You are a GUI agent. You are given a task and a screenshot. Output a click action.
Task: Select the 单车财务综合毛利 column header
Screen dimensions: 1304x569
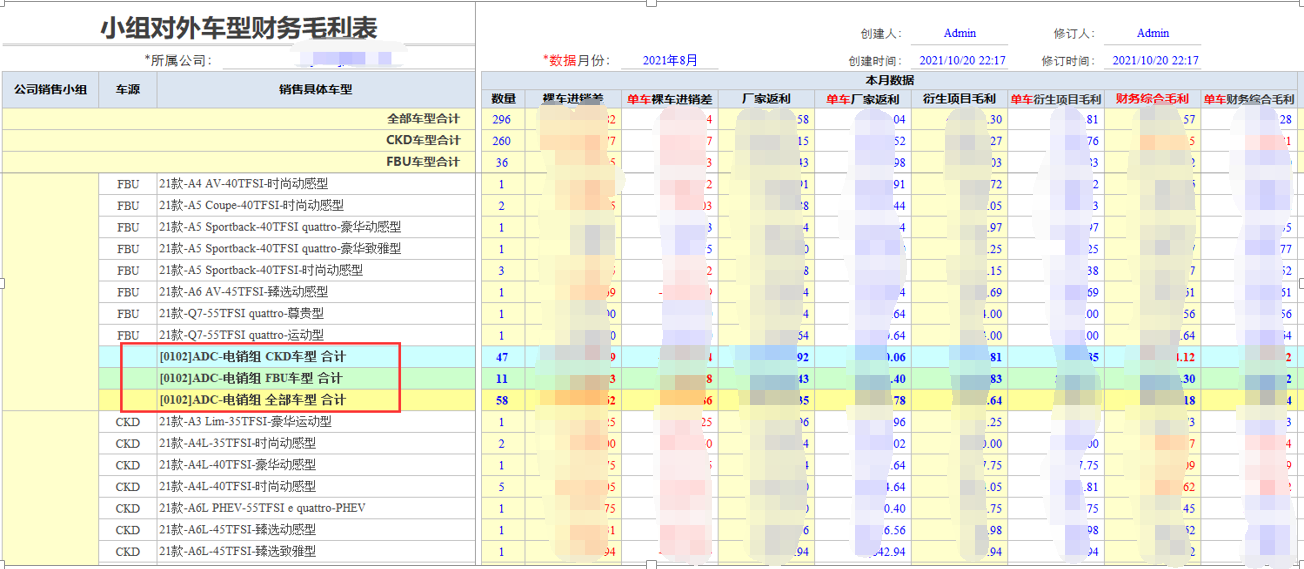(1248, 99)
